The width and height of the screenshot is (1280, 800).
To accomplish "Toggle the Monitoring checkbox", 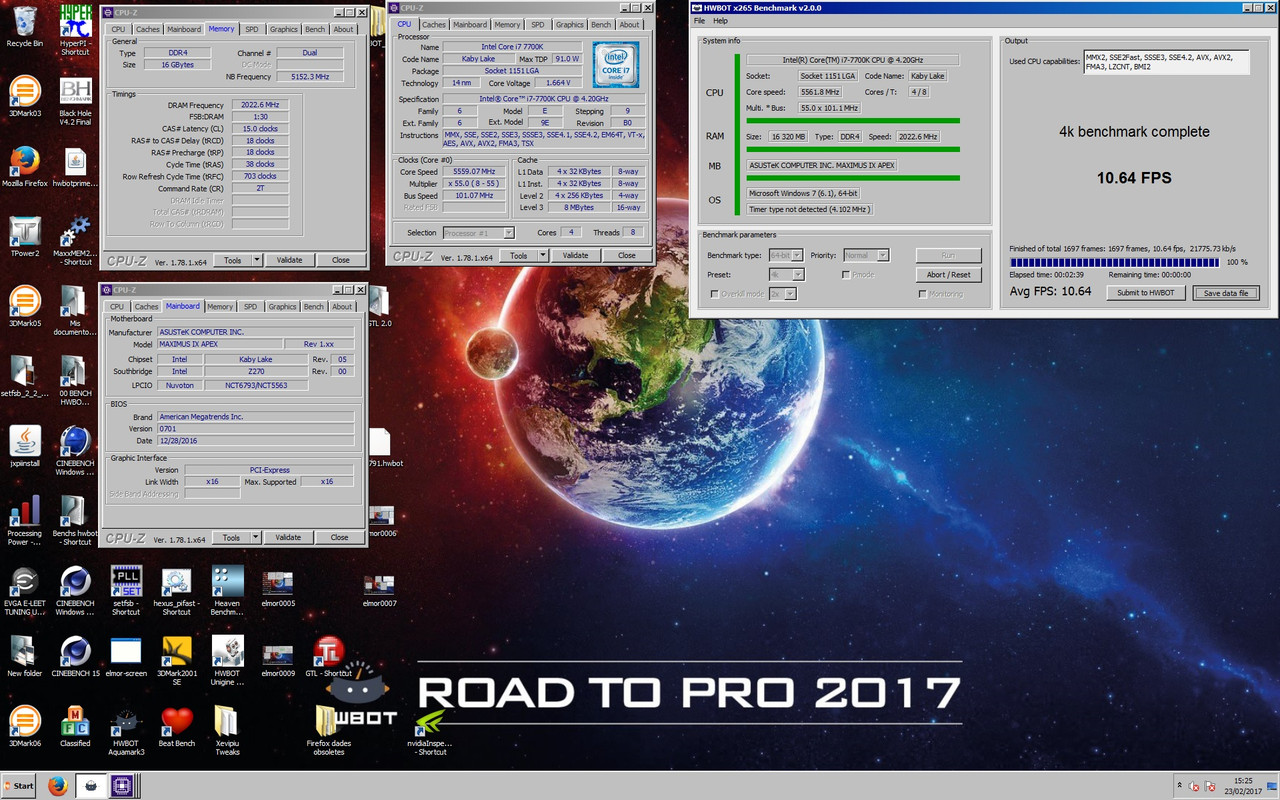I will click(x=922, y=294).
